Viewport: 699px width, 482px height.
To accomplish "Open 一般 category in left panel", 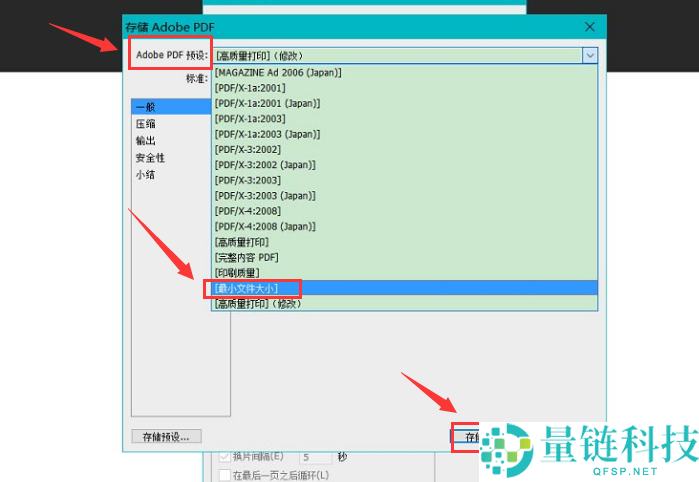I will [x=146, y=107].
